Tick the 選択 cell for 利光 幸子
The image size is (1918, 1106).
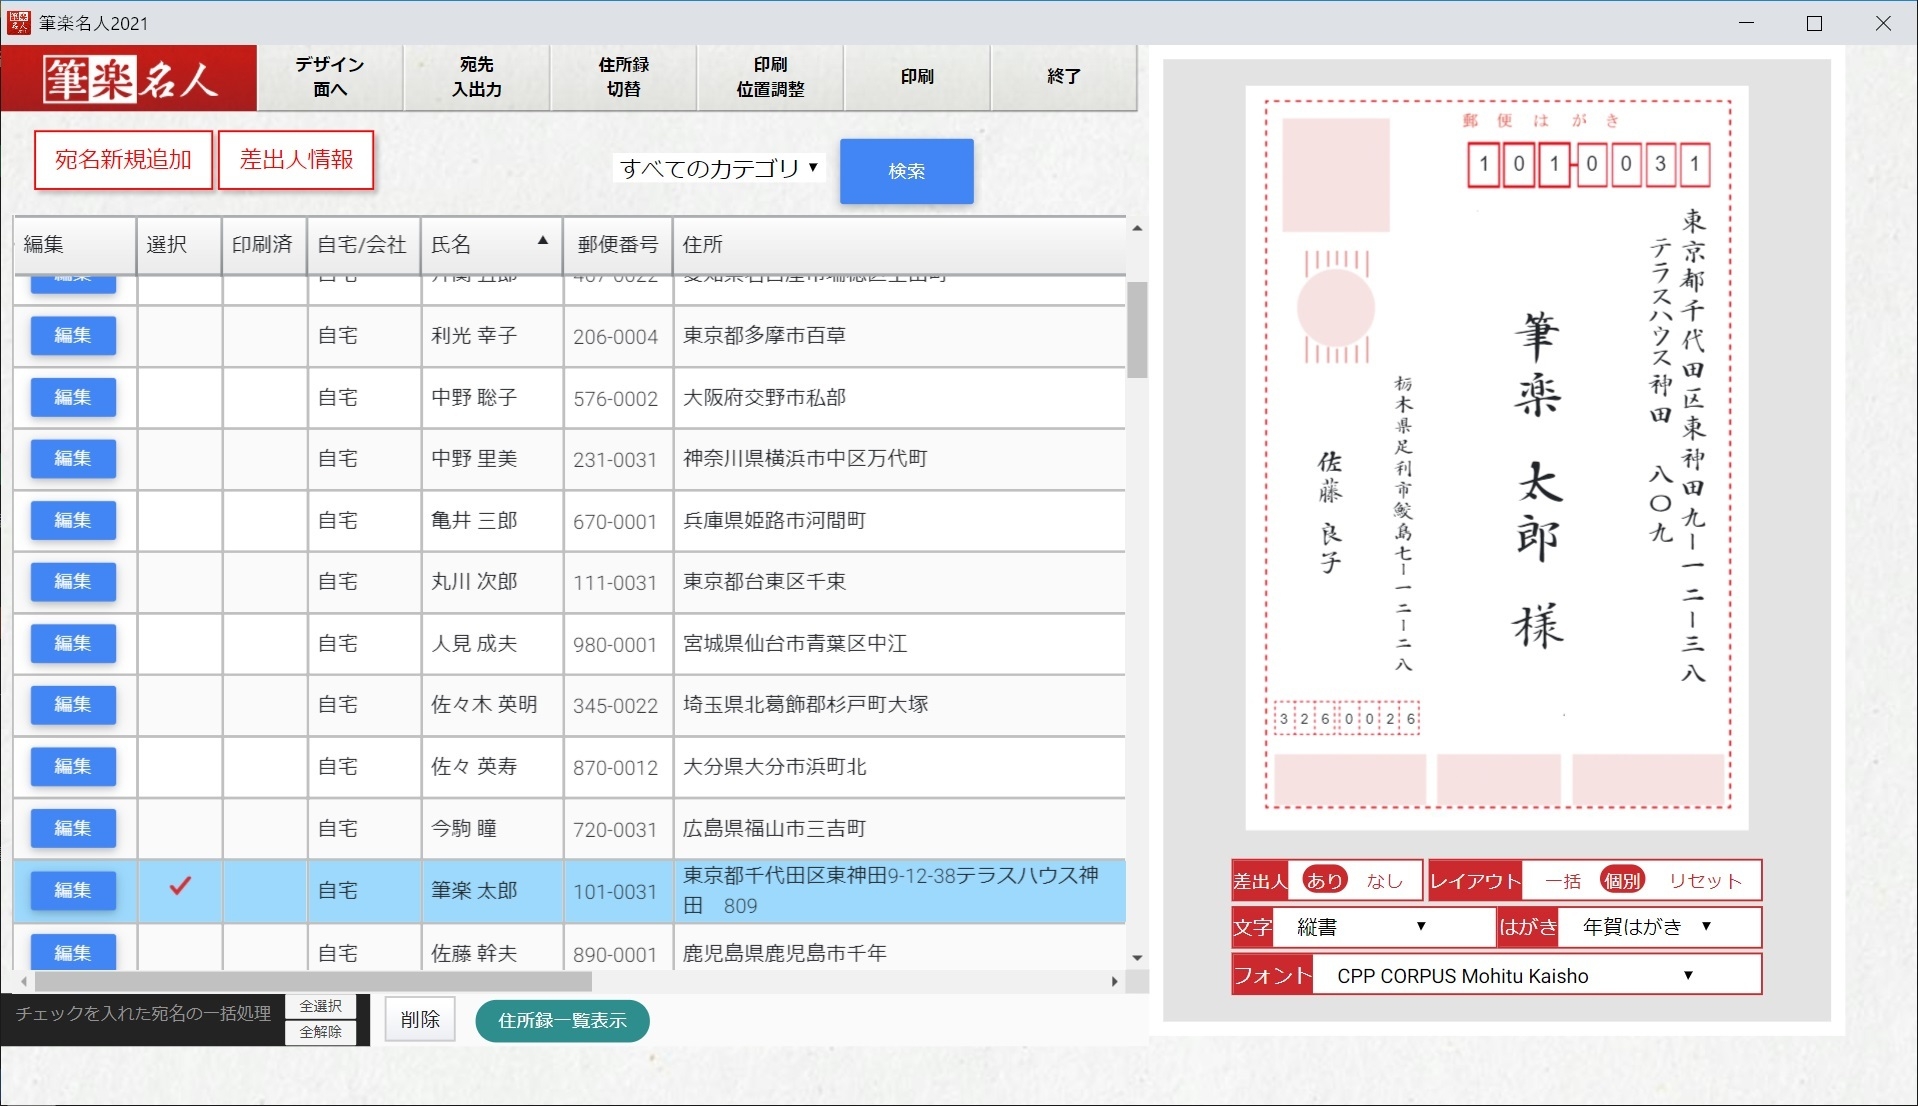pos(180,336)
